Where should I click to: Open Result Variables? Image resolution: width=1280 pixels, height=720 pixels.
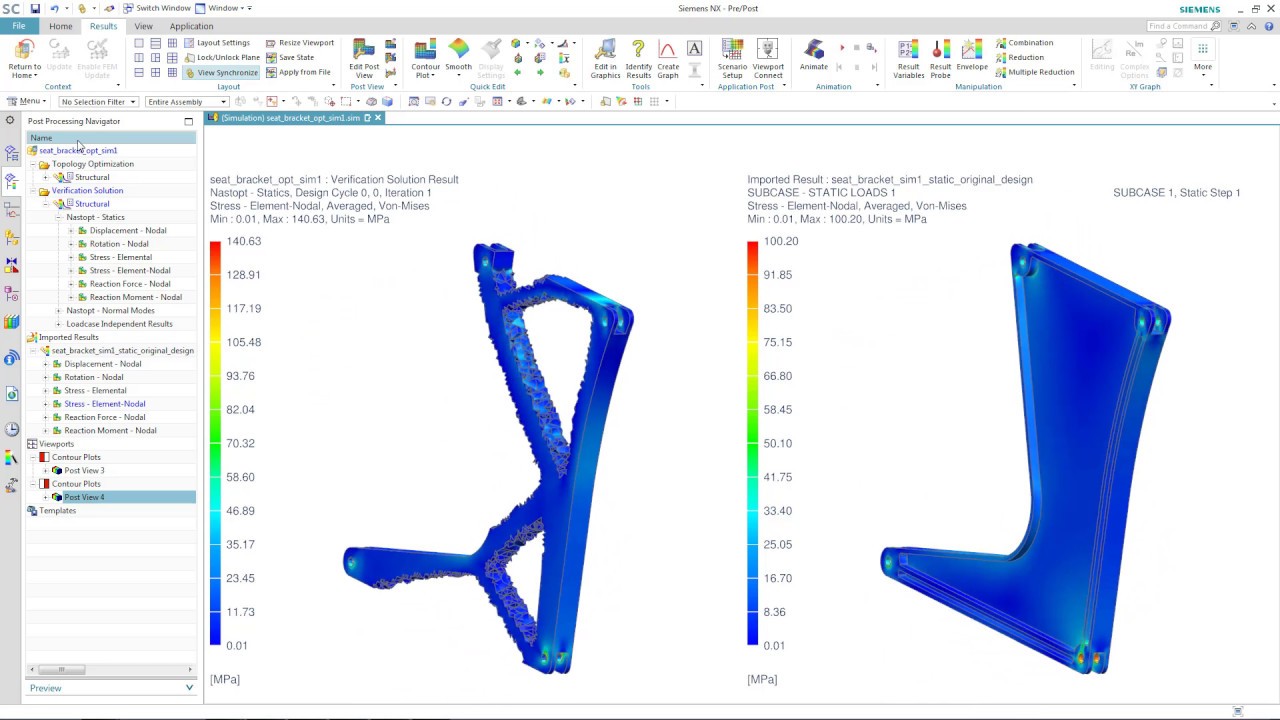click(x=908, y=59)
